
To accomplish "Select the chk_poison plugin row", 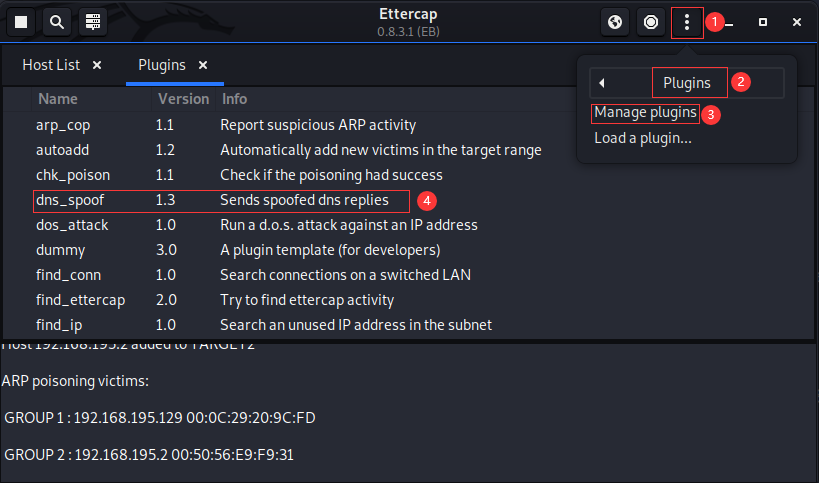I will [220, 175].
